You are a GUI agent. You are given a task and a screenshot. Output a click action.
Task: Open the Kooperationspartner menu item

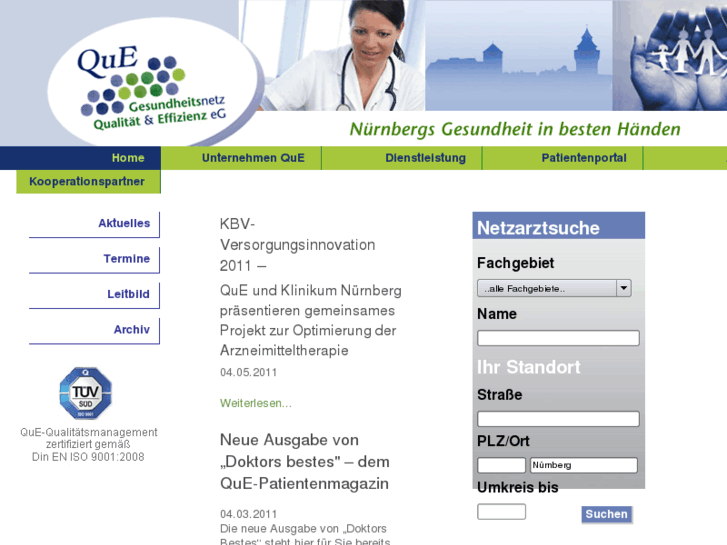pos(89,182)
